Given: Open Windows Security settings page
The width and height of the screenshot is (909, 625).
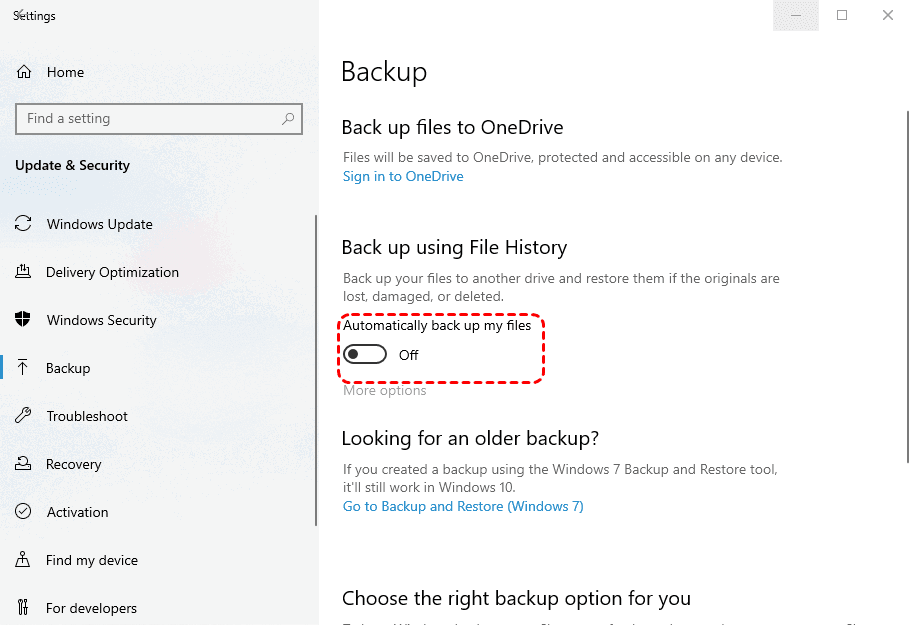Looking at the screenshot, I should pos(101,320).
